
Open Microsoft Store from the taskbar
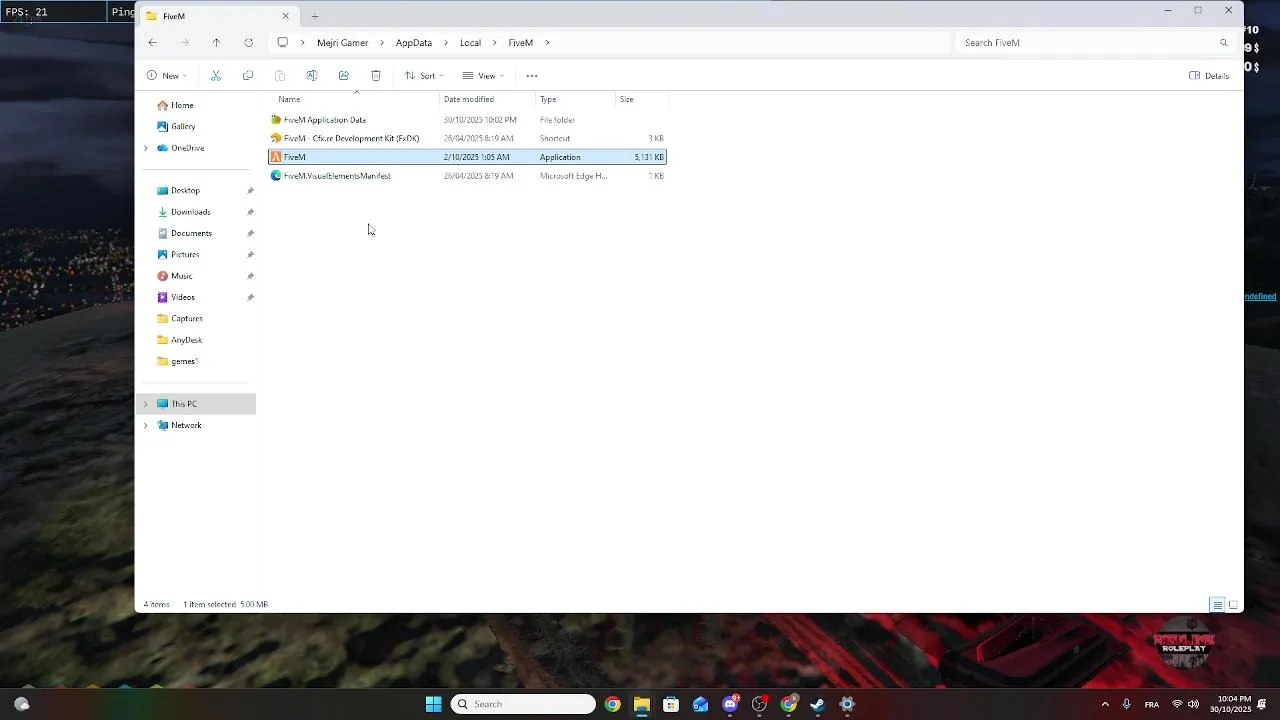[671, 704]
